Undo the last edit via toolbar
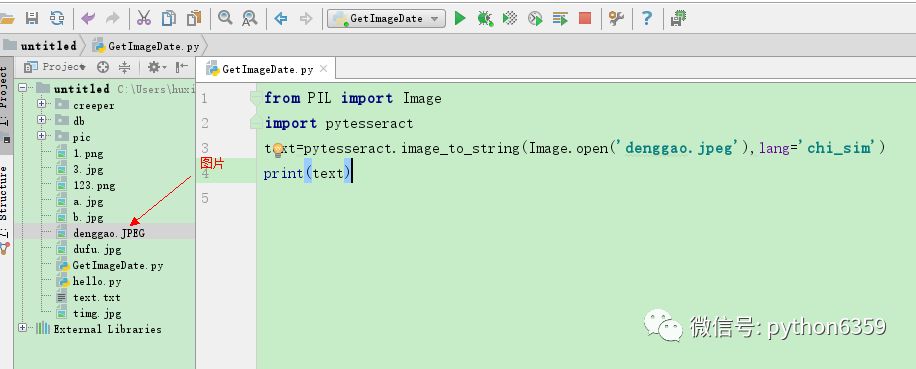The width and height of the screenshot is (916, 369). tap(88, 19)
